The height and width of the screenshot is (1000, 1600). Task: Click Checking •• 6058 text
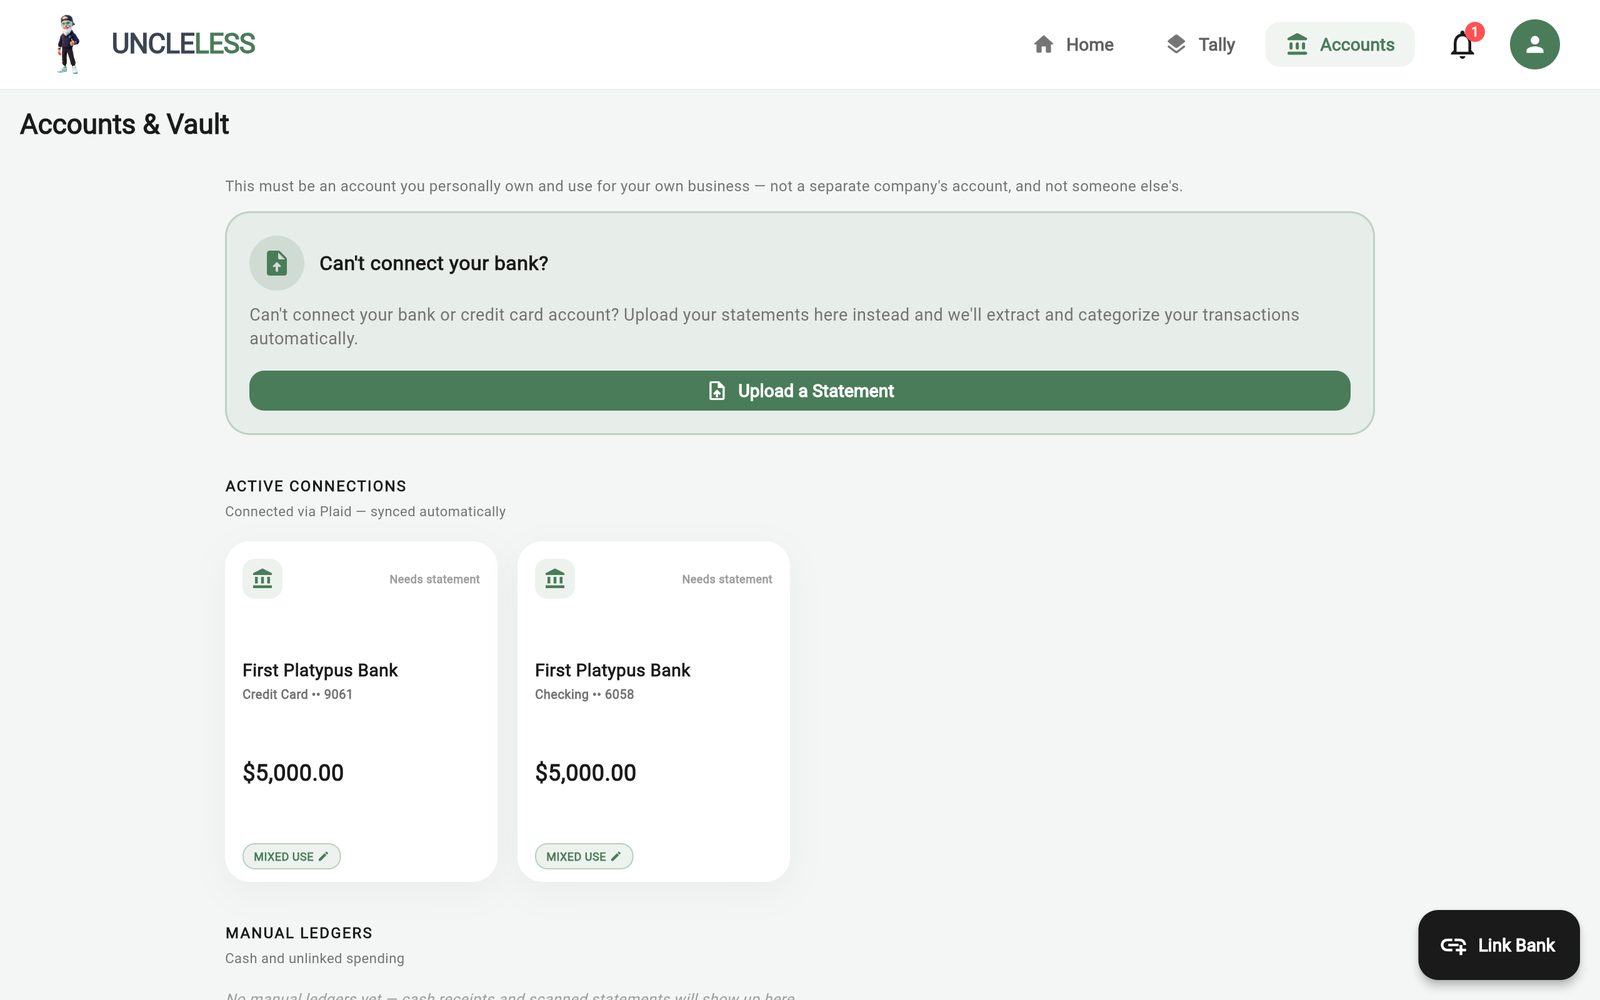pyautogui.click(x=585, y=694)
